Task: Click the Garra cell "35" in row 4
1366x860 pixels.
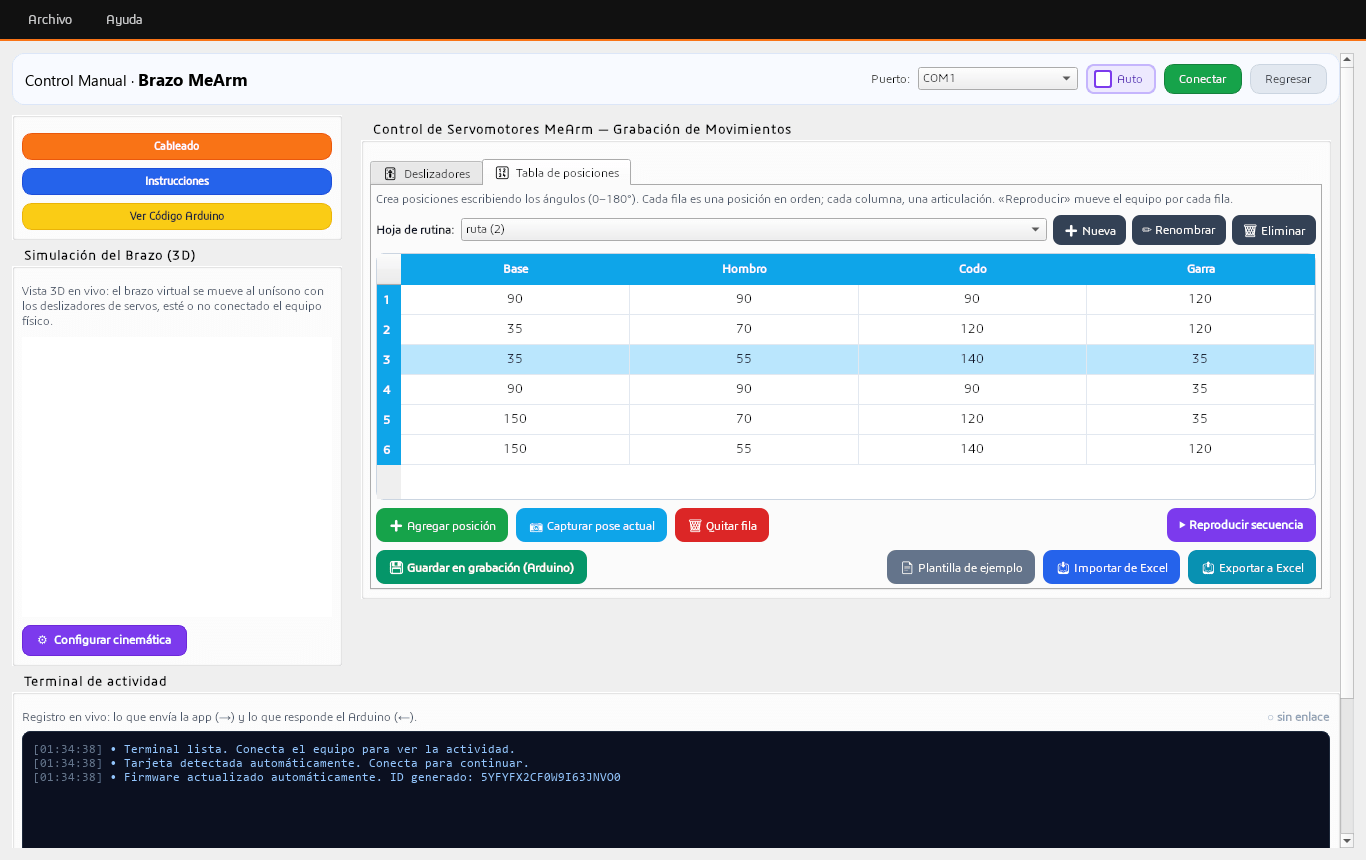Action: pyautogui.click(x=1201, y=389)
